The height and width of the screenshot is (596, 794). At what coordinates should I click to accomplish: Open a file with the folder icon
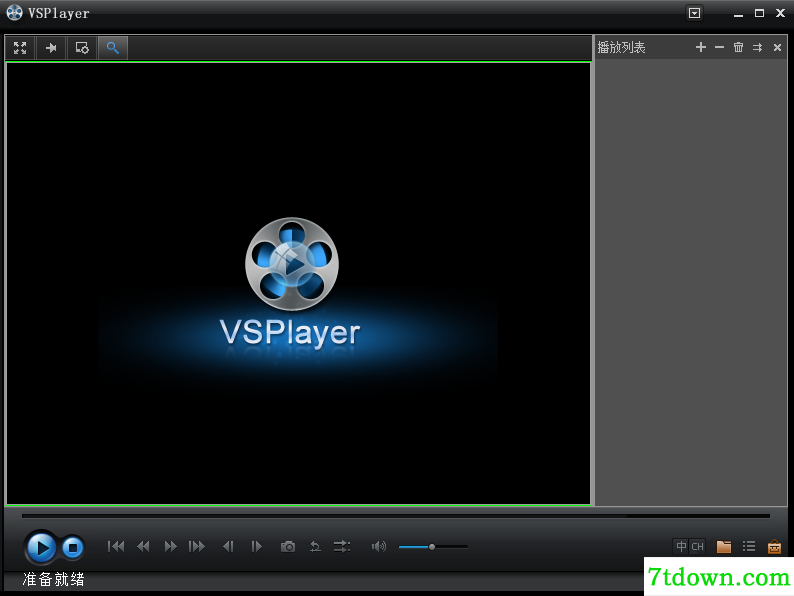coord(724,546)
